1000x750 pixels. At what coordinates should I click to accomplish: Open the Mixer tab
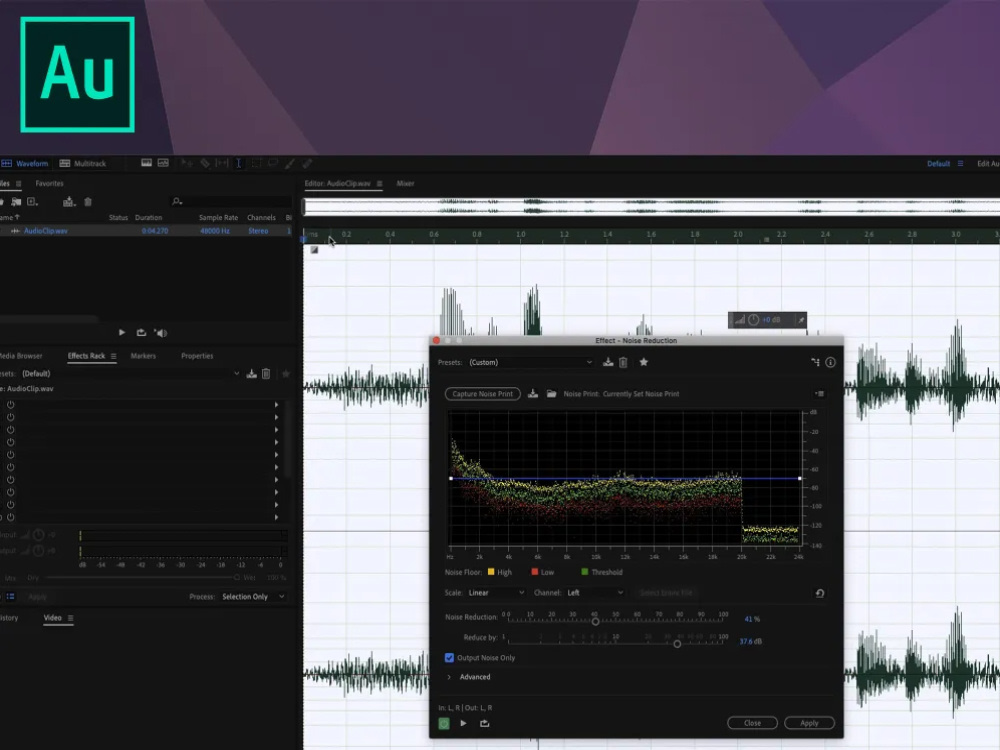click(x=405, y=184)
